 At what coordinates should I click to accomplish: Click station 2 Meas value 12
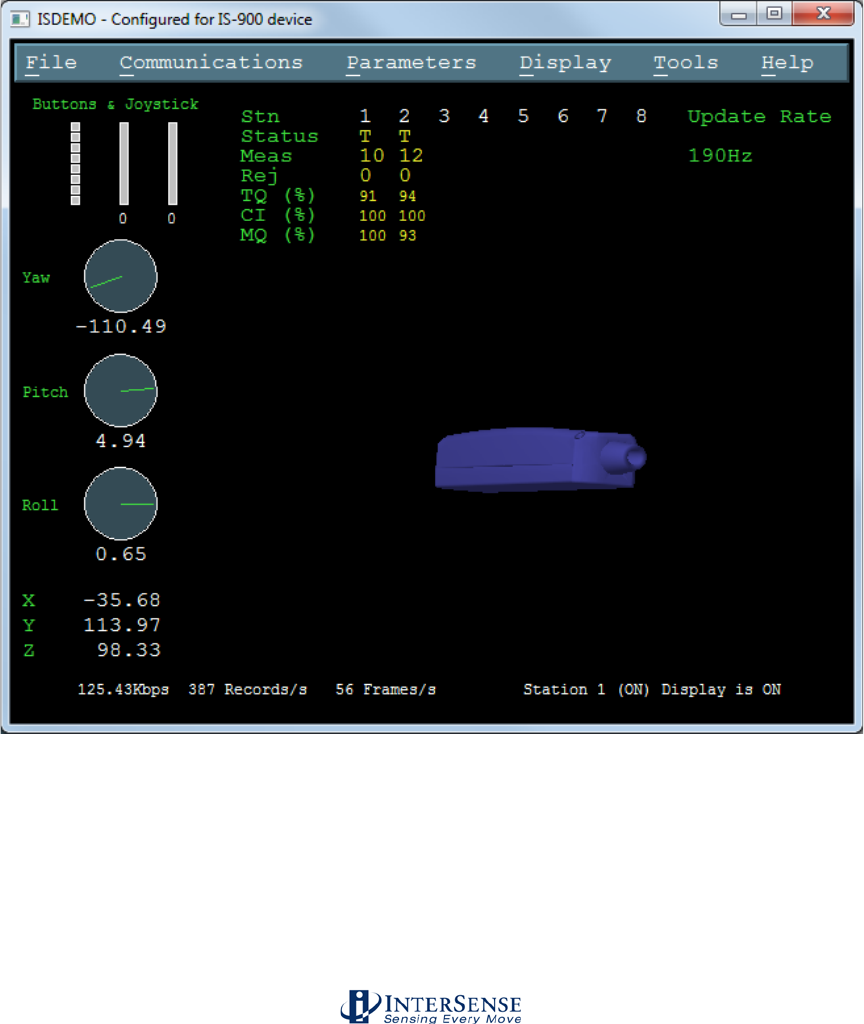(411, 155)
